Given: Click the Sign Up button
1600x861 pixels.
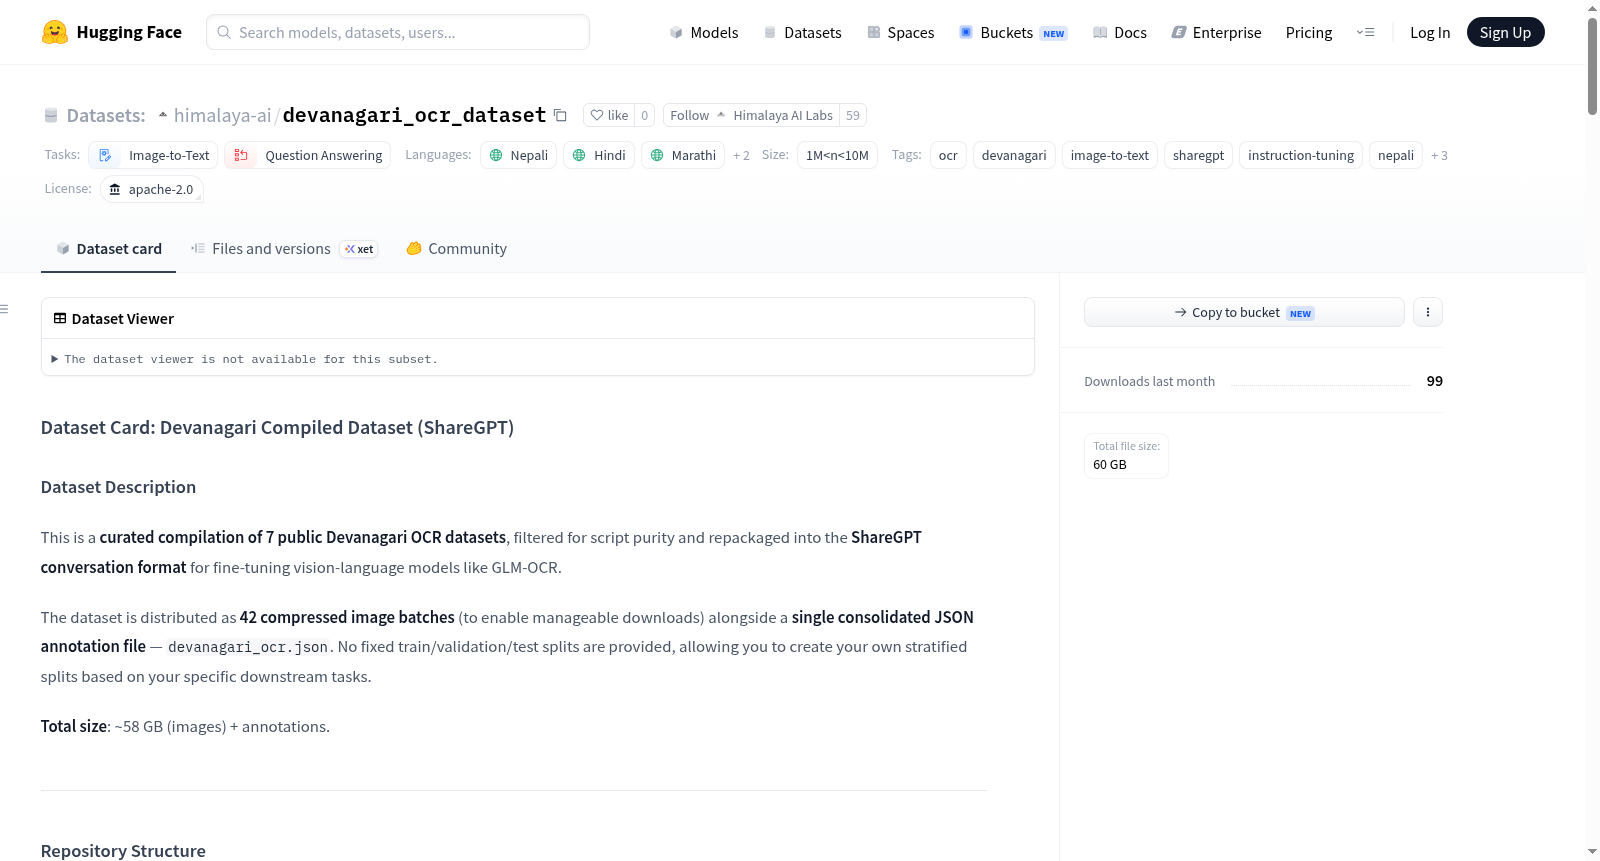Looking at the screenshot, I should click(1505, 32).
